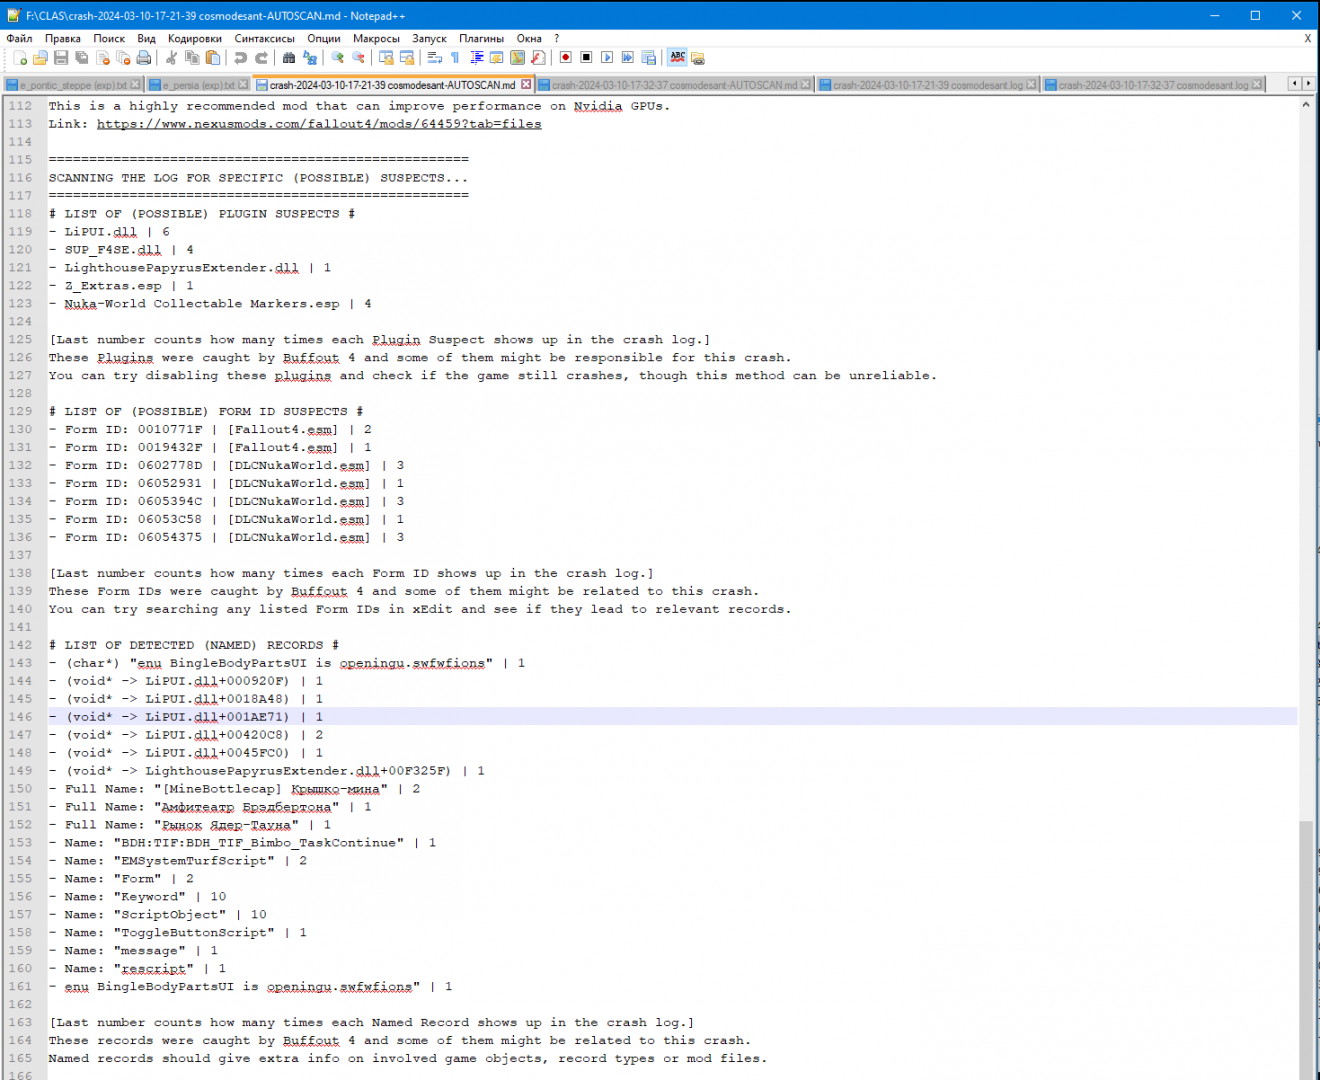Click the New file toolbar icon
The height and width of the screenshot is (1080, 1320).
coord(20,58)
